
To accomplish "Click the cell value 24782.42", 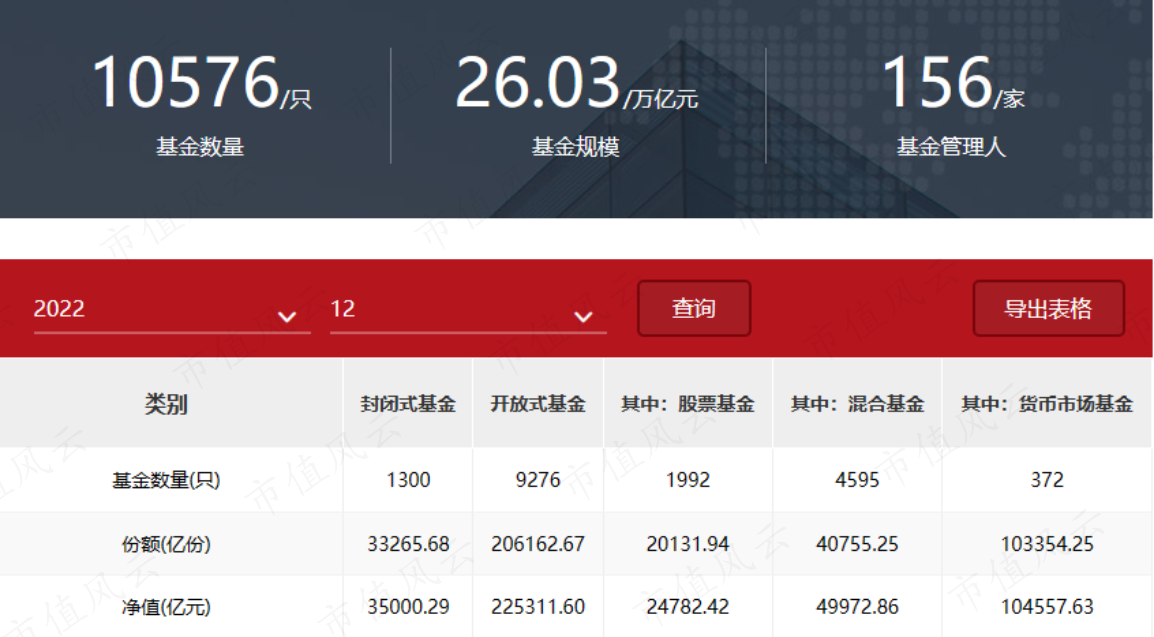I will pyautogui.click(x=688, y=607).
